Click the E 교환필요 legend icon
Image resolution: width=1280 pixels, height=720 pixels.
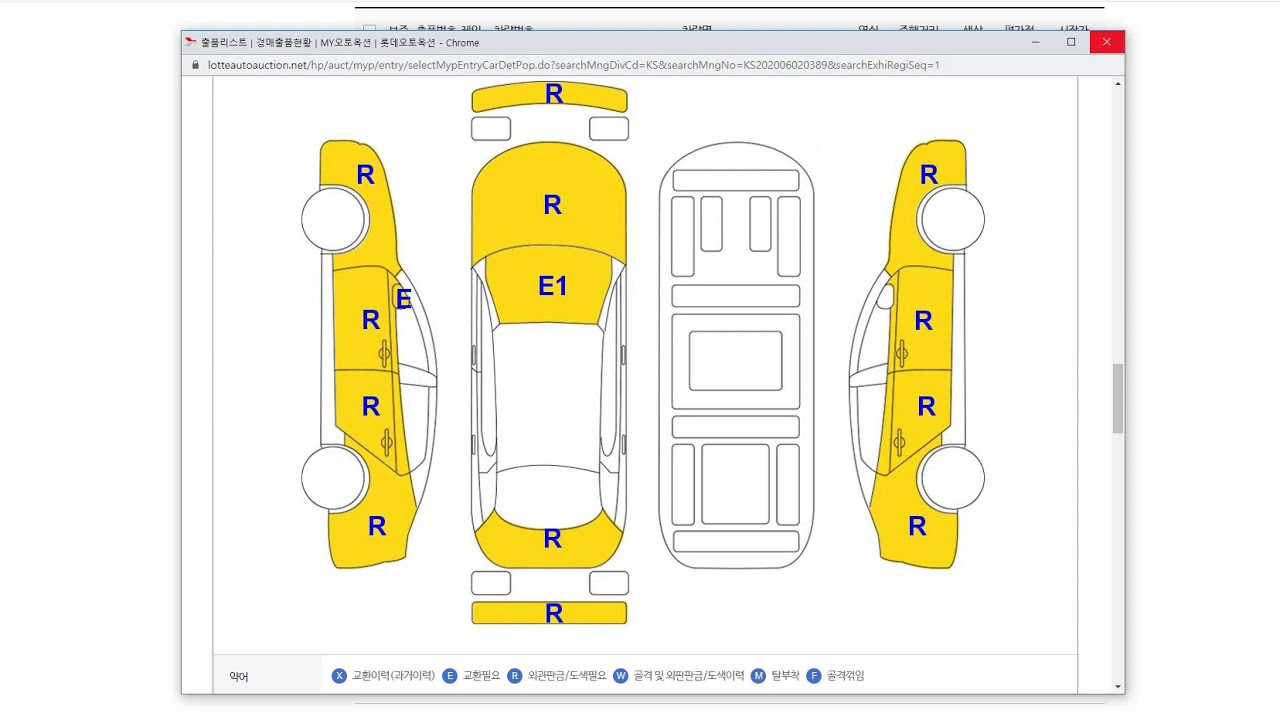[450, 676]
